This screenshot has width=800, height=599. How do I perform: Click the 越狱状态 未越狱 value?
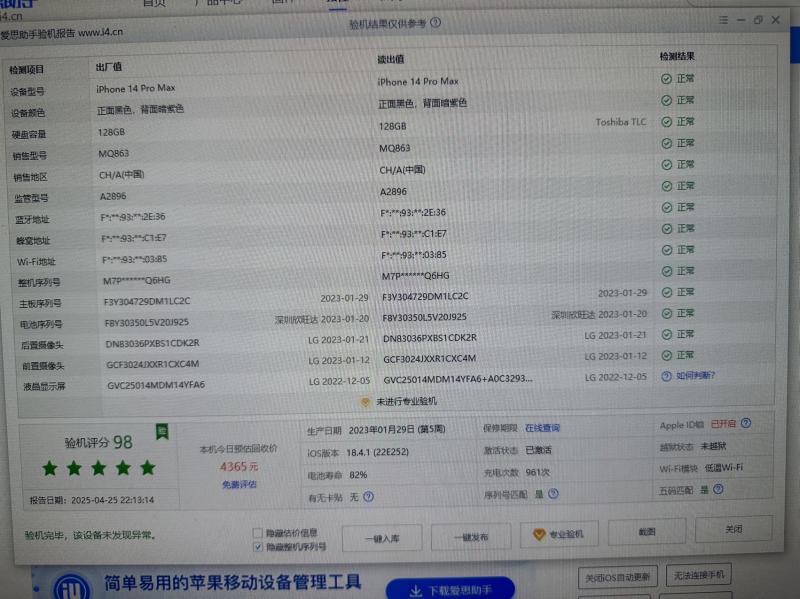click(x=713, y=446)
